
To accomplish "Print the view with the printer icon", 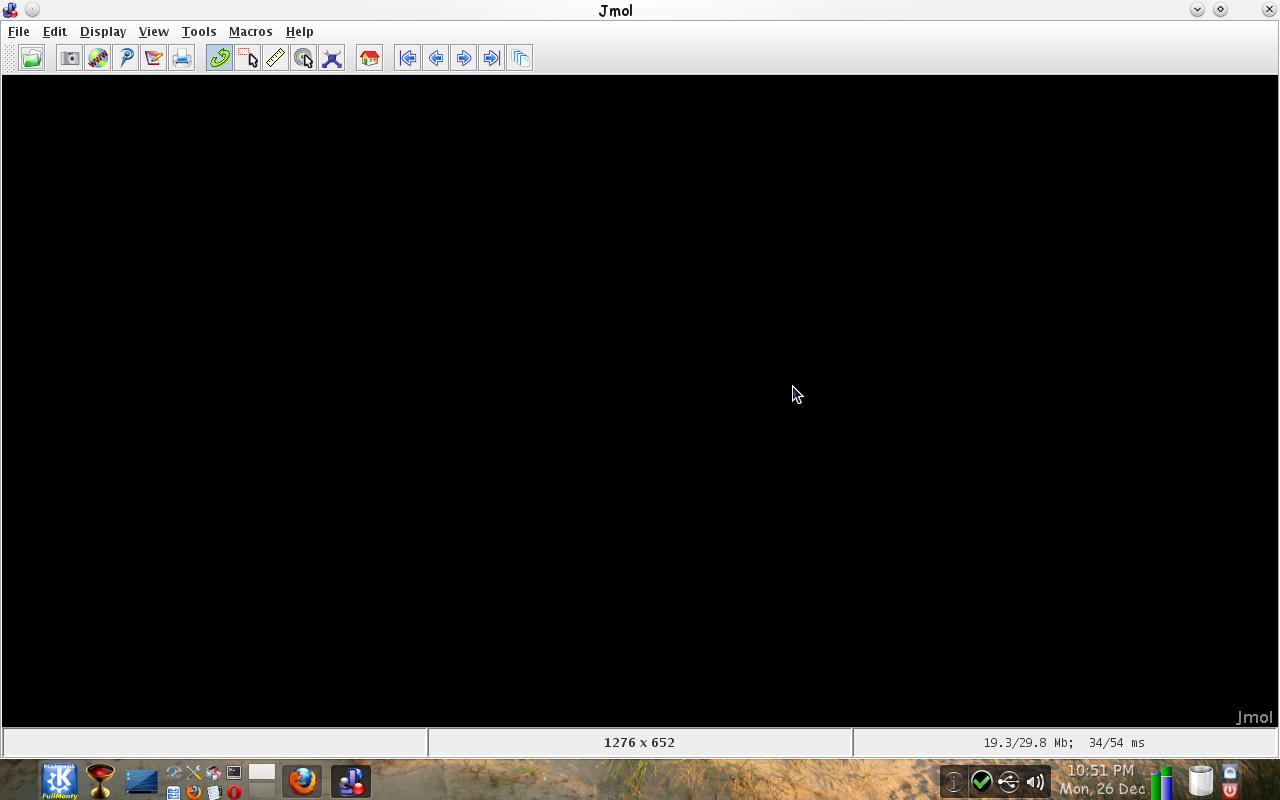I will click(x=181, y=58).
